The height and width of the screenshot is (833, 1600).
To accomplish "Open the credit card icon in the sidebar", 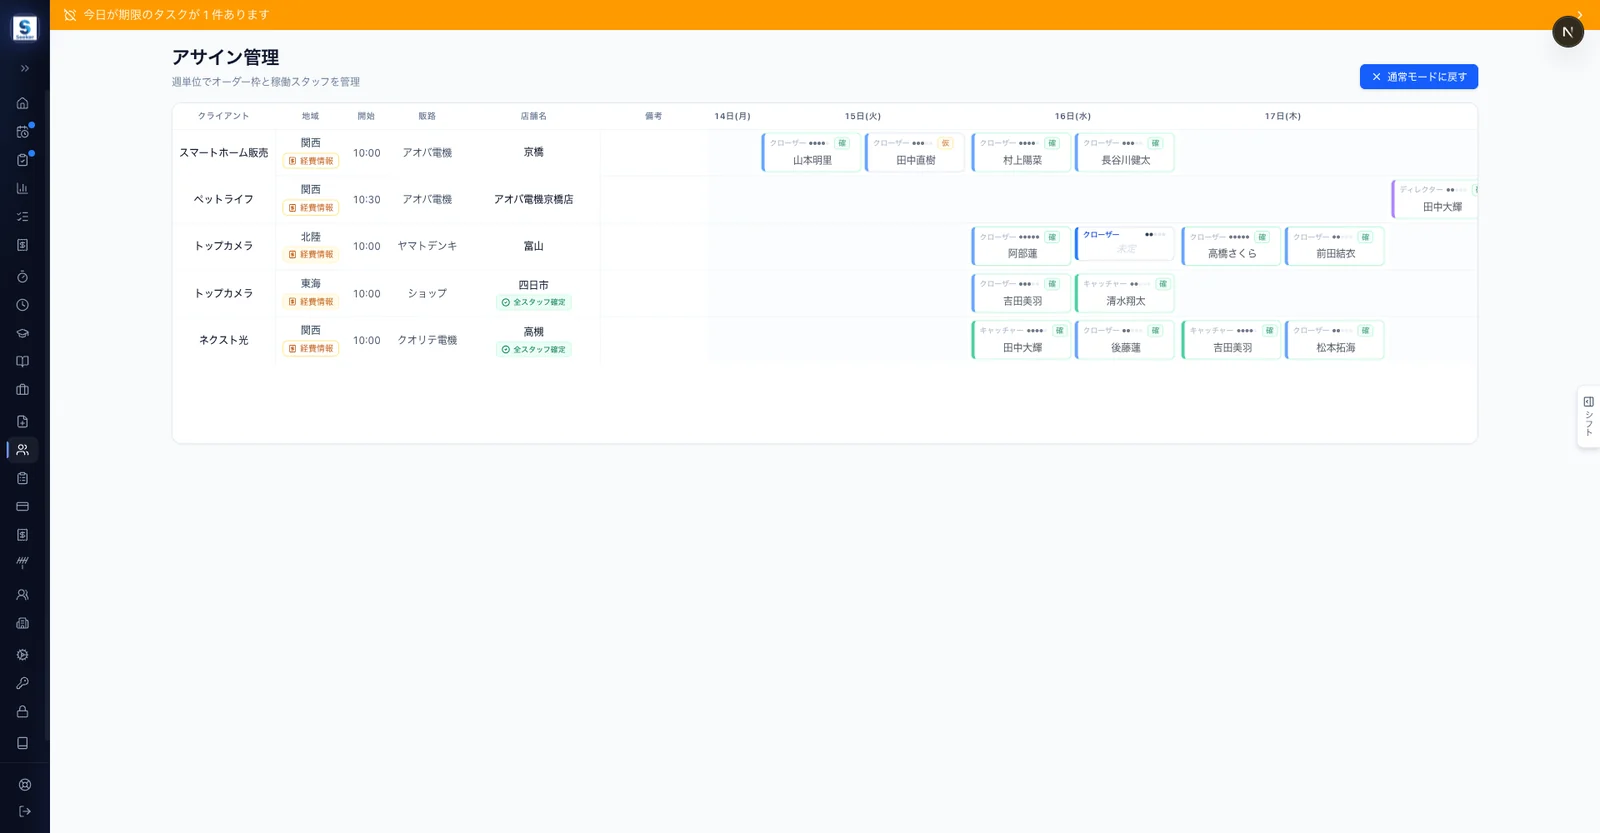I will pyautogui.click(x=22, y=506).
